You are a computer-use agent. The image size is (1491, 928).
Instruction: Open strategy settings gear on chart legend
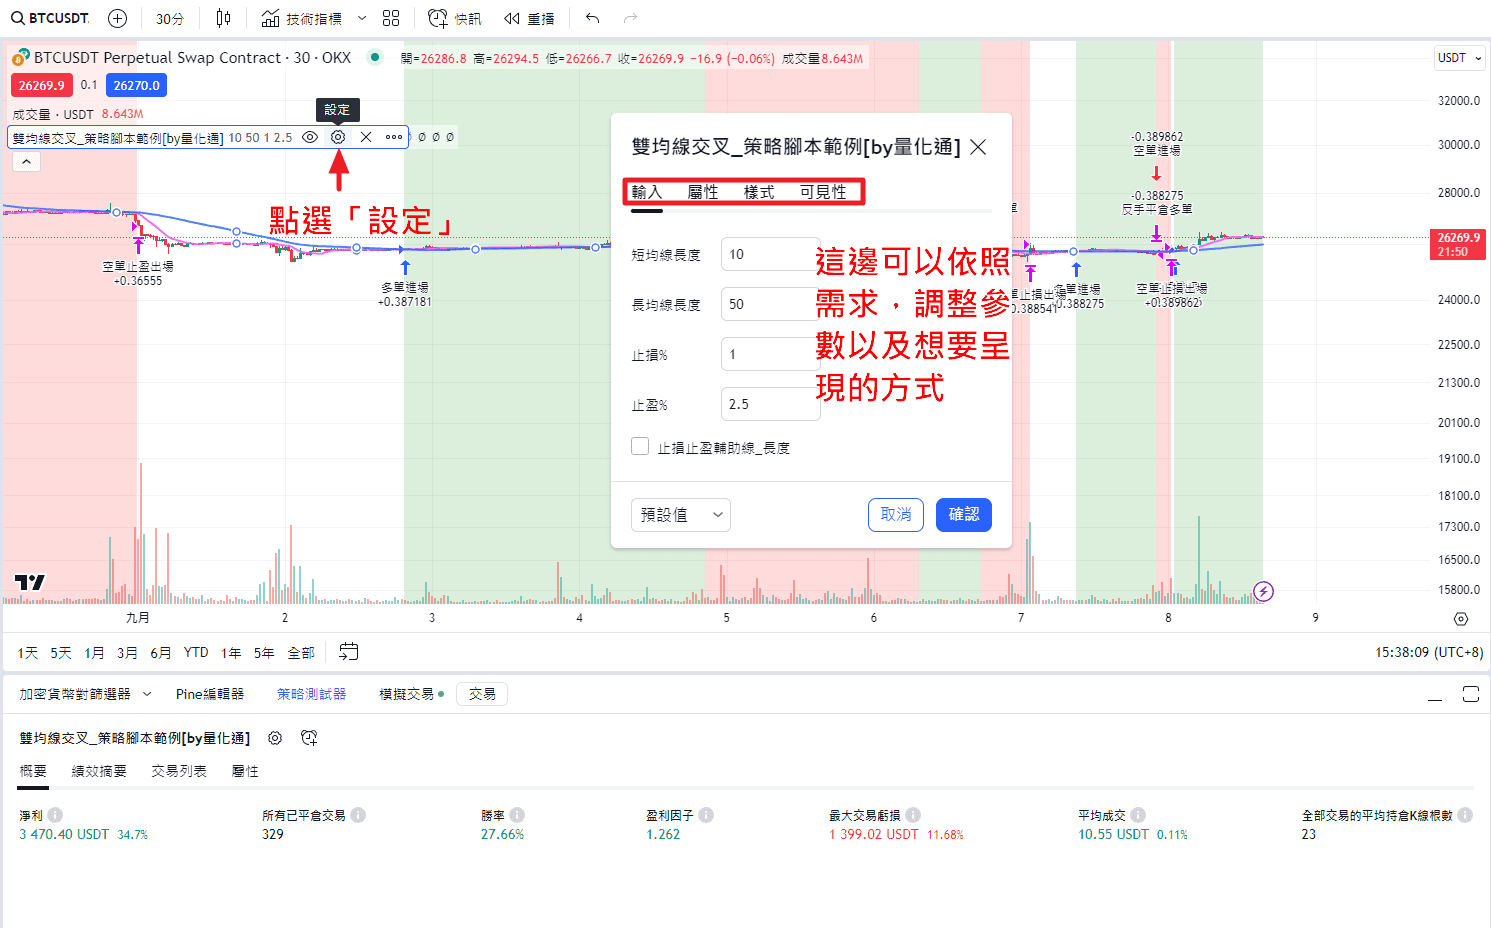(x=338, y=137)
